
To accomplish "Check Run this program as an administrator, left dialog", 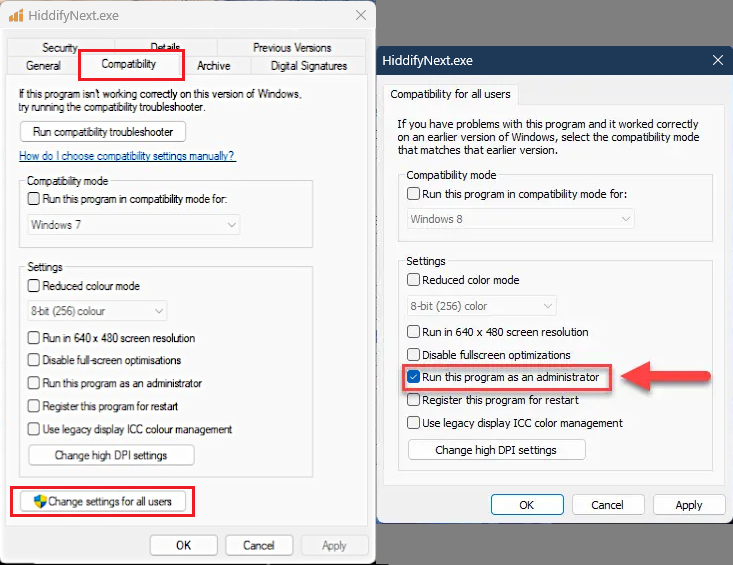I will 35,383.
